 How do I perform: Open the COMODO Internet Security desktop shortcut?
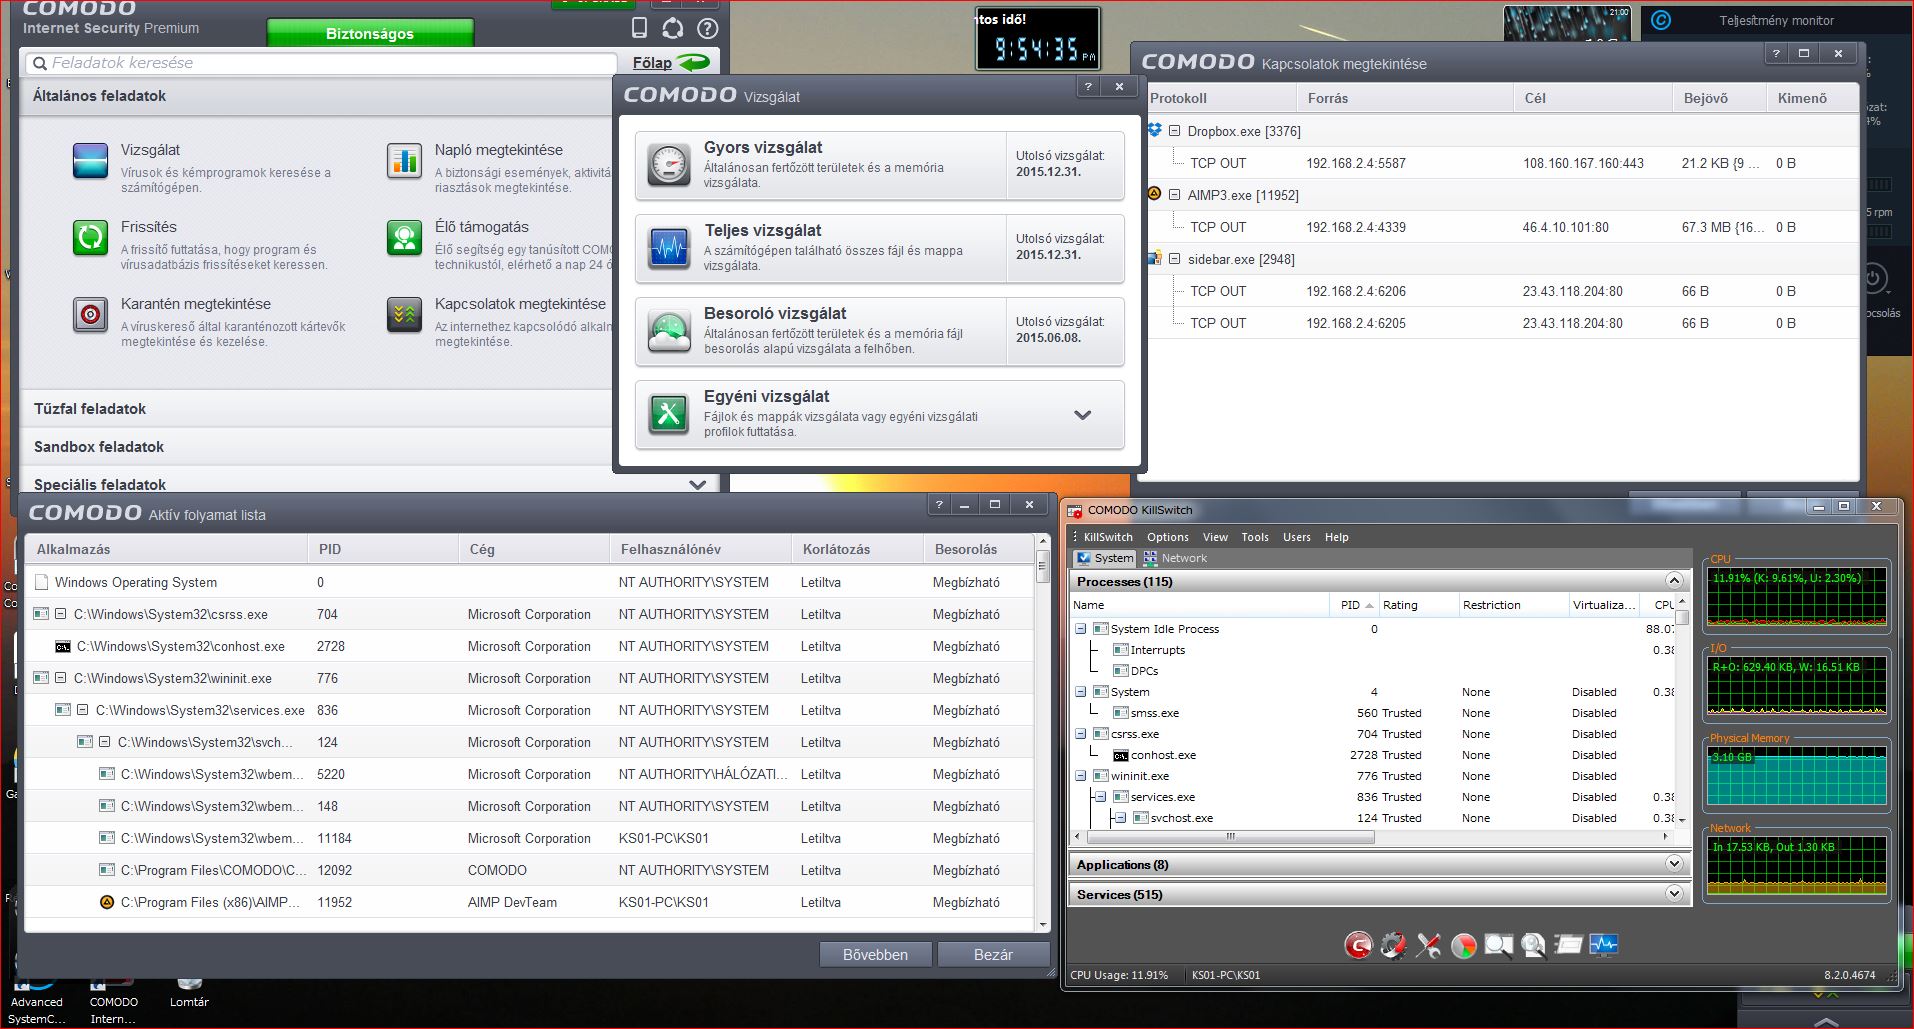click(x=114, y=1000)
